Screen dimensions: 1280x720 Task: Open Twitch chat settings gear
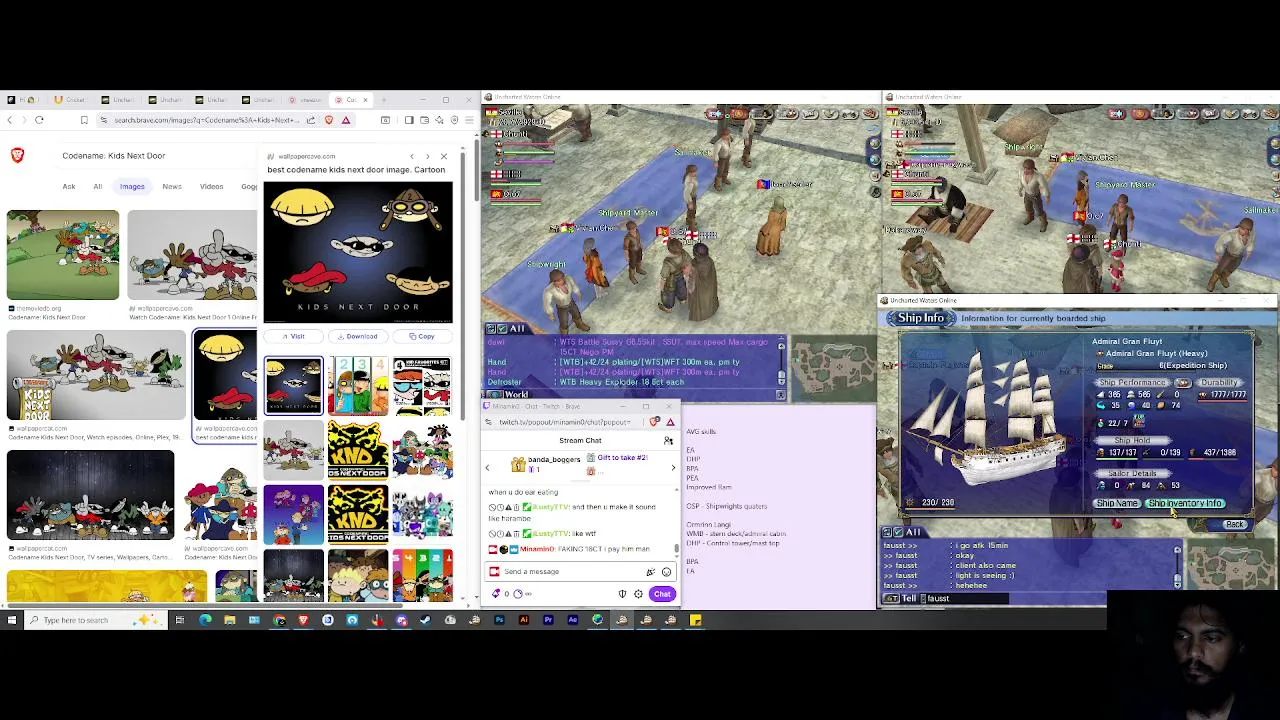tap(638, 594)
